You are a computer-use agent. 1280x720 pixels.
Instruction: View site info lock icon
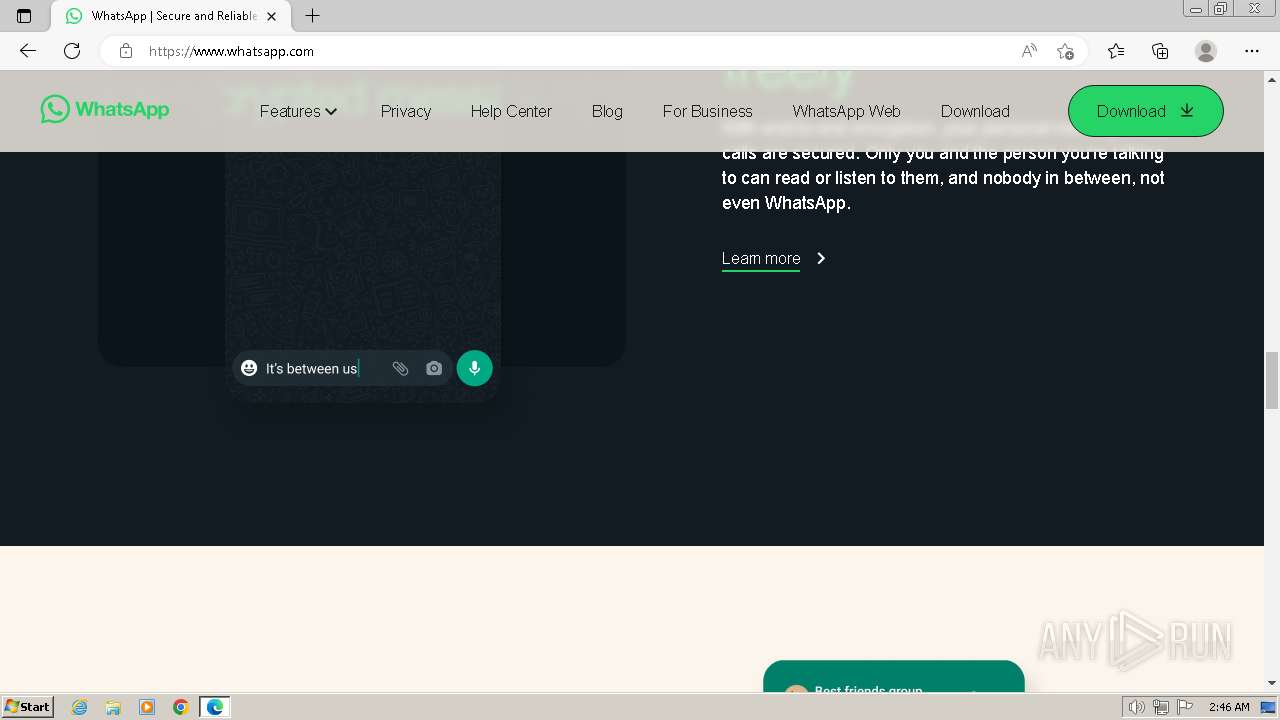(x=125, y=51)
